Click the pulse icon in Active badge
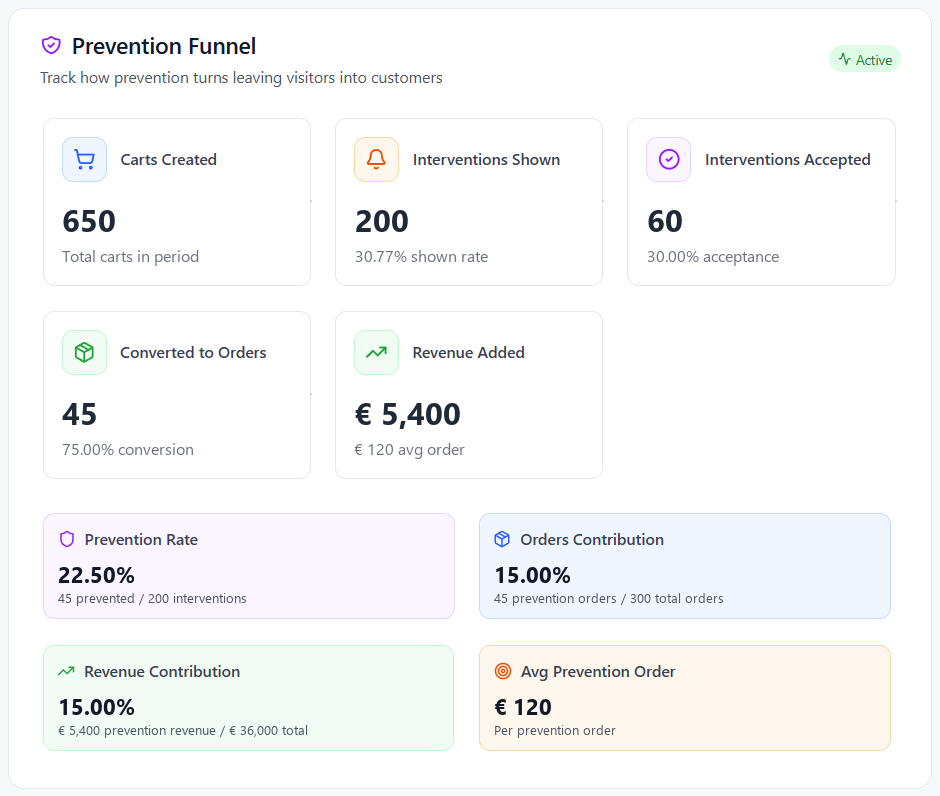940x796 pixels. pos(845,59)
